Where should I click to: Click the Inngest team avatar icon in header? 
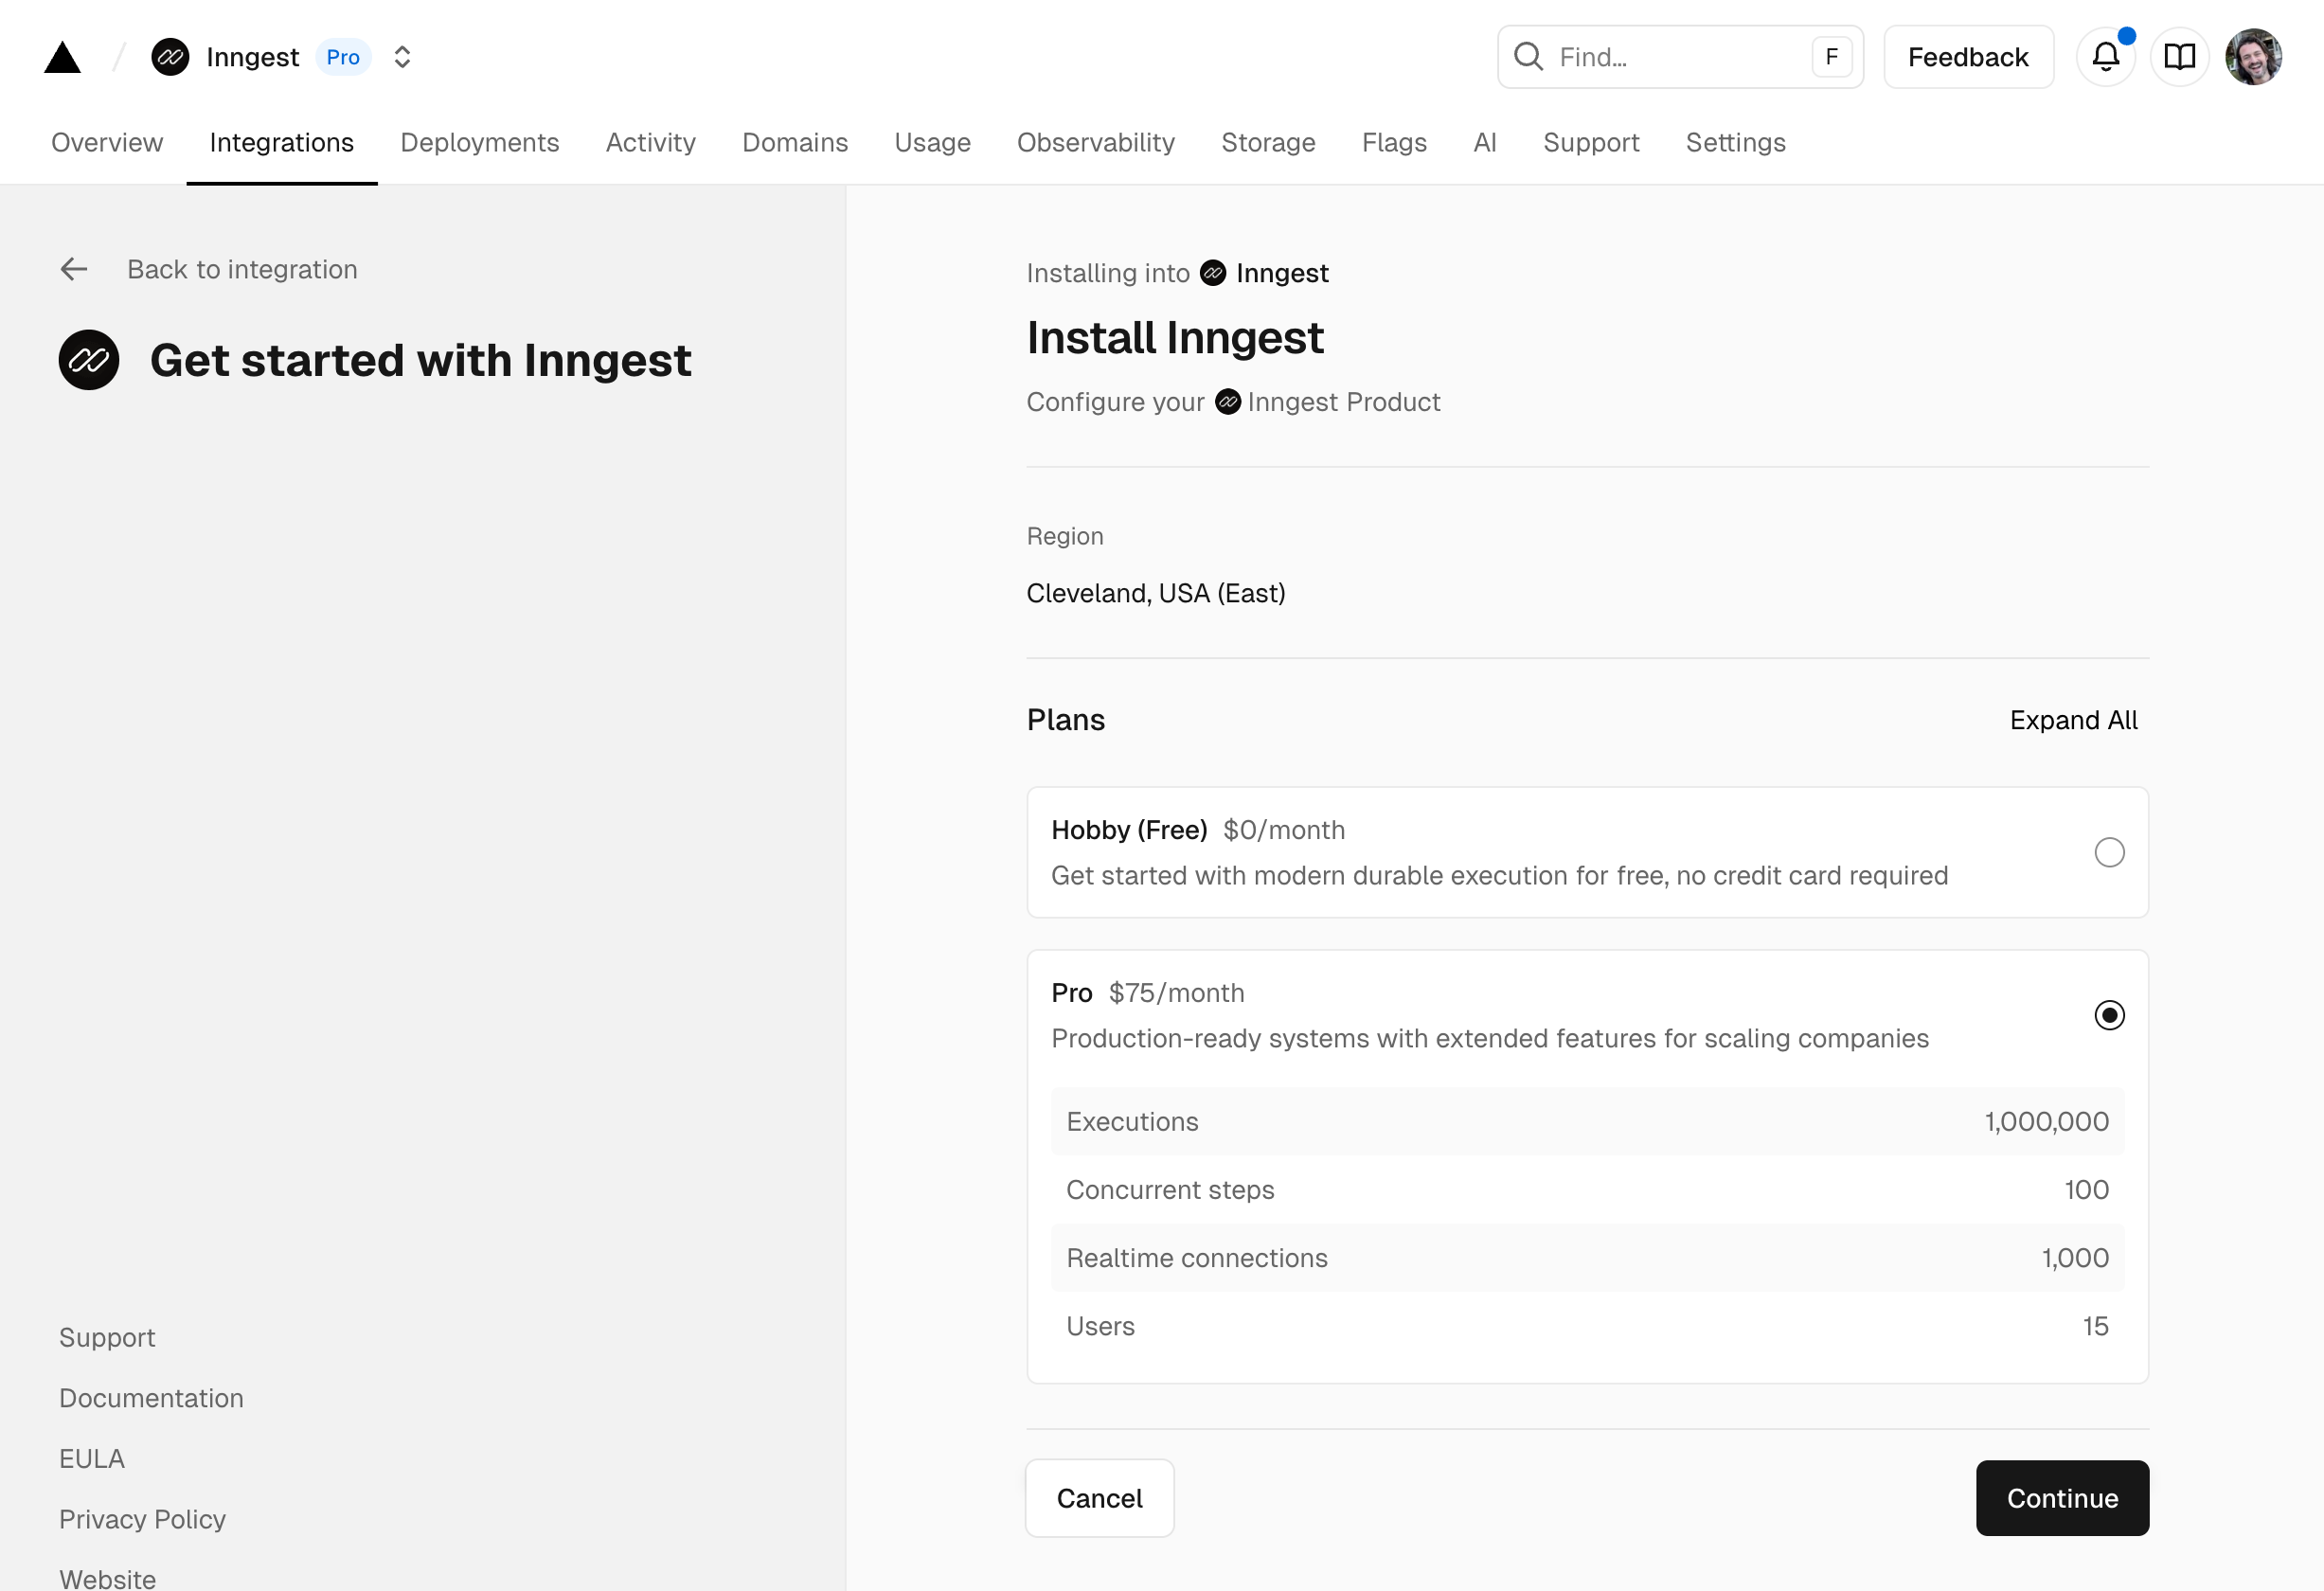[x=170, y=57]
